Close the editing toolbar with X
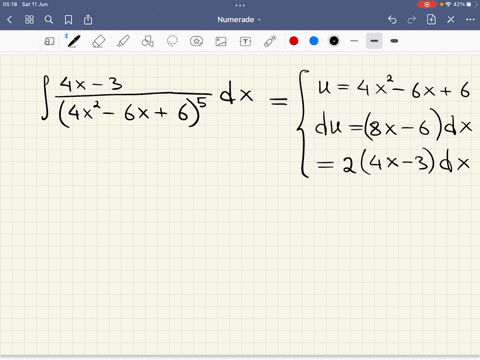Image resolution: width=480 pixels, height=360 pixels. (x=451, y=20)
